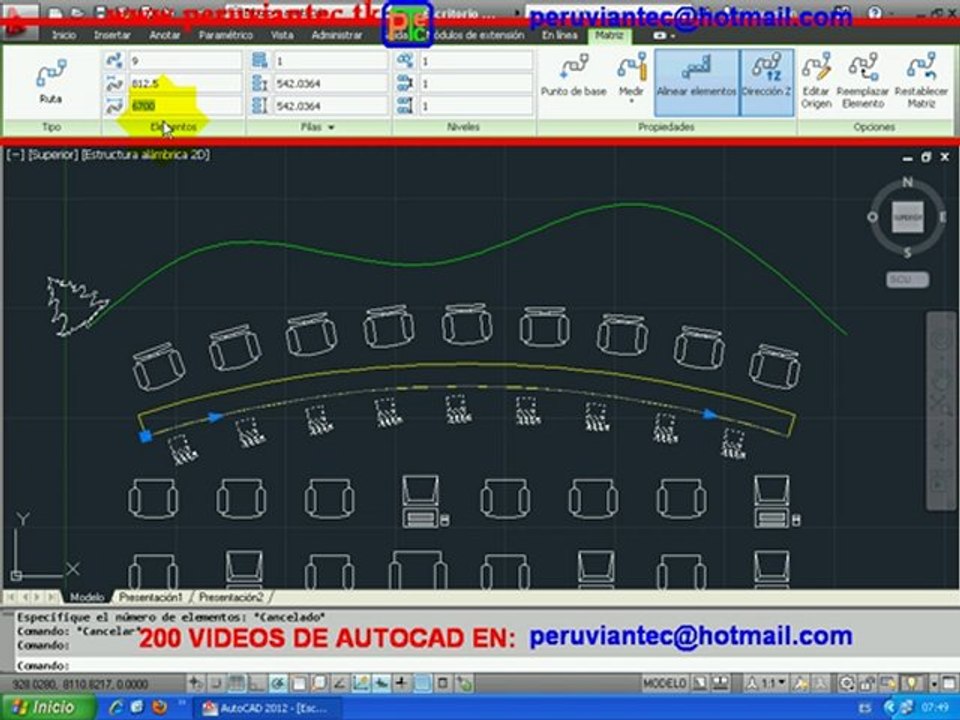Open the SCU dropdown below the ViewCube
Image resolution: width=960 pixels, height=720 pixels.
pyautogui.click(x=907, y=280)
